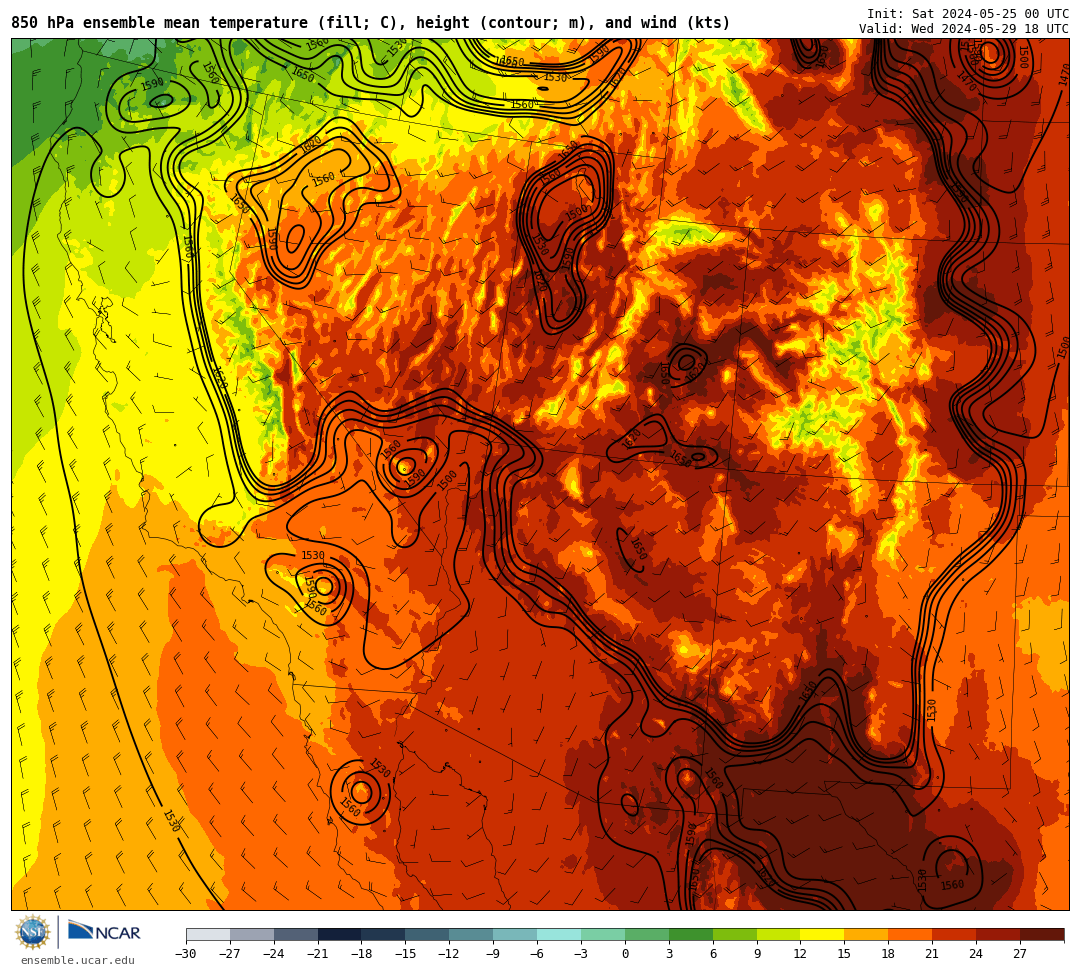Pick the light teal swatch between -9 and -6
The height and width of the screenshot is (973, 1080).
515,934
